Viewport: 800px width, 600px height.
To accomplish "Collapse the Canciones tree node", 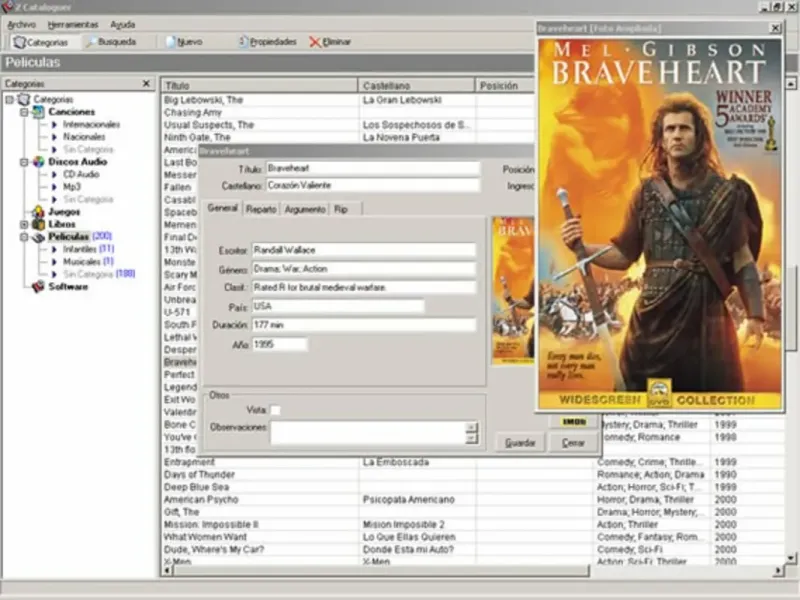I will click(x=24, y=112).
